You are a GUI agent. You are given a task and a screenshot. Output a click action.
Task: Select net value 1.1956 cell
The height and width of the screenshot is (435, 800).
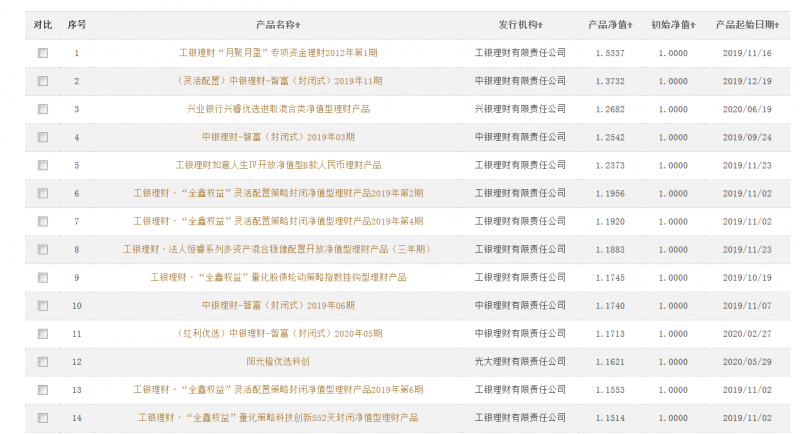pyautogui.click(x=610, y=193)
